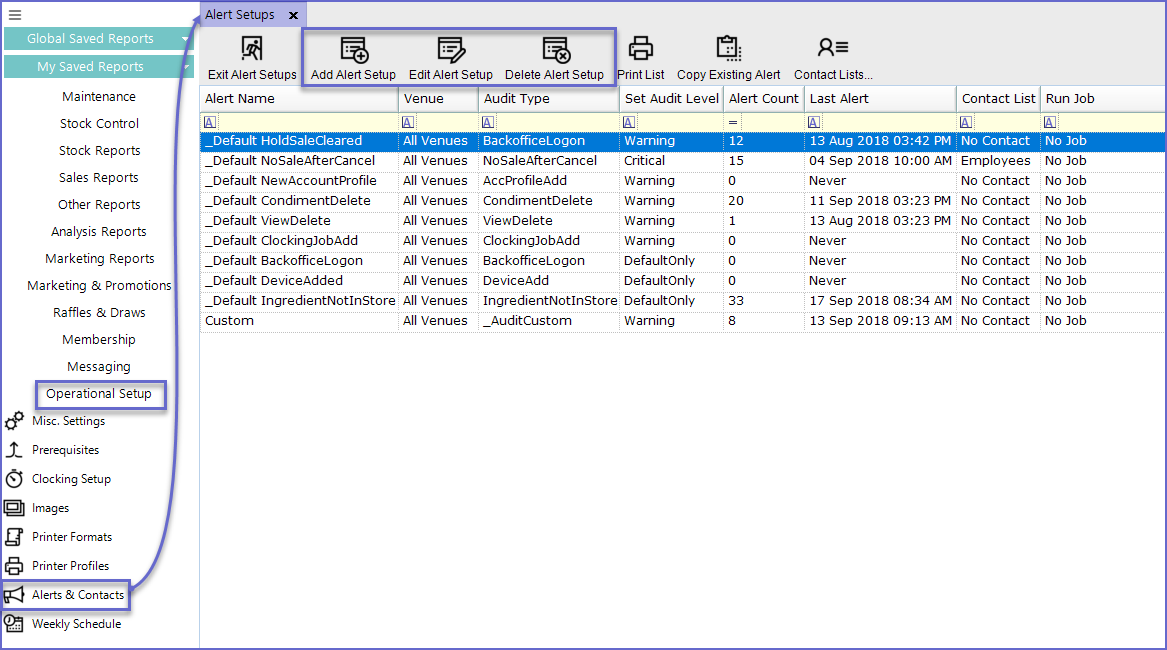Toggle the hamburger menu at top left

point(15,14)
